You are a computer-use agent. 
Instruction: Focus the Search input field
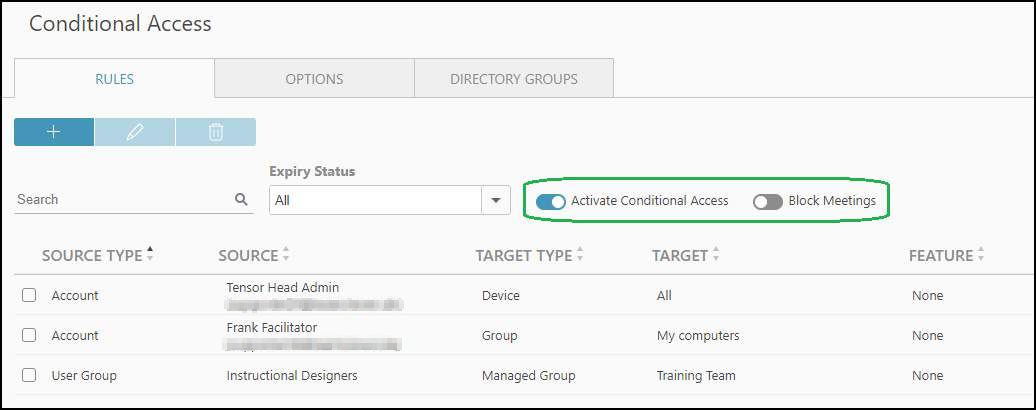(124, 199)
